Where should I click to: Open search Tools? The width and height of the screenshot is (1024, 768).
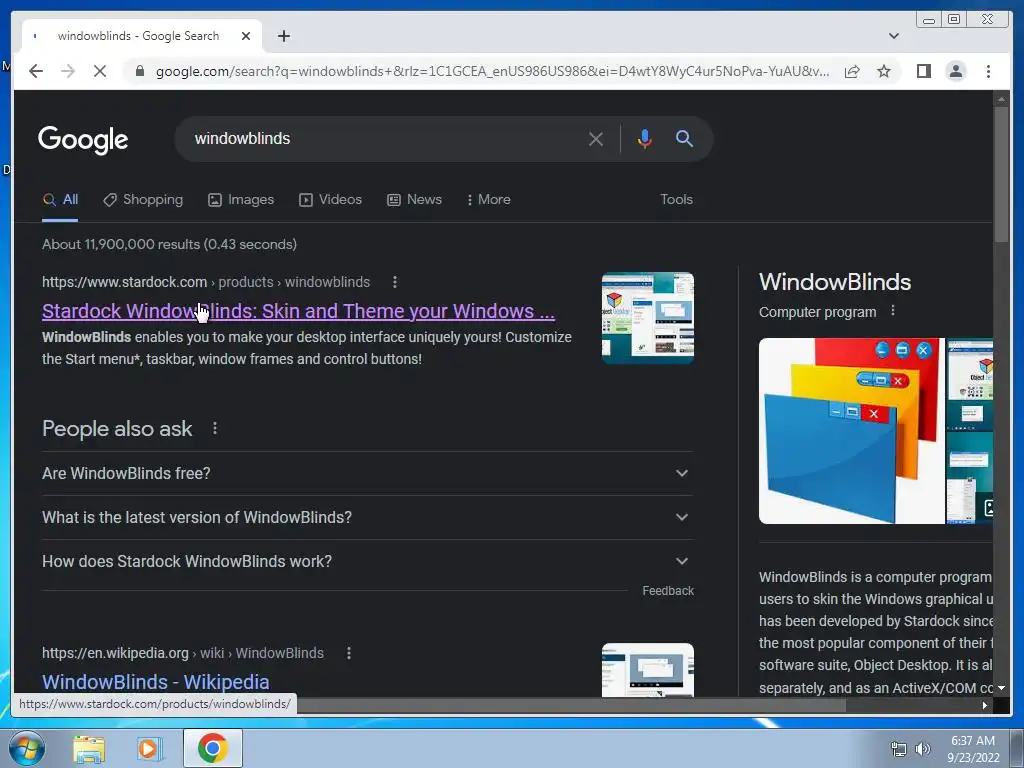(676, 200)
